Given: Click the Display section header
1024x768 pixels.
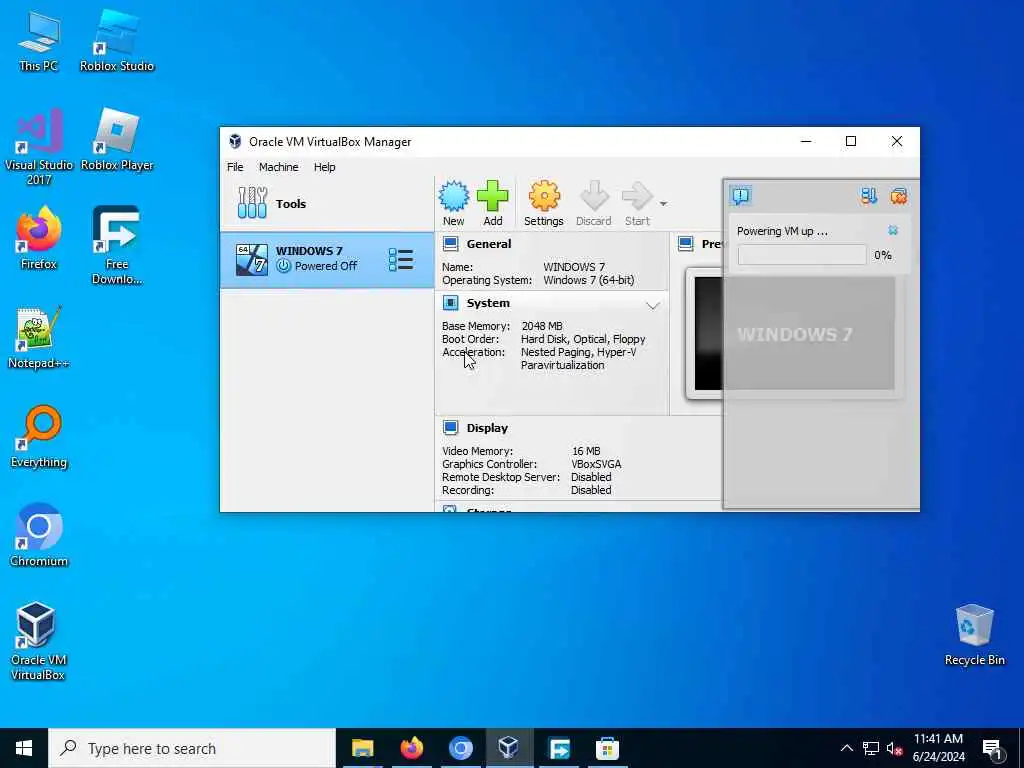Looking at the screenshot, I should click(487, 428).
